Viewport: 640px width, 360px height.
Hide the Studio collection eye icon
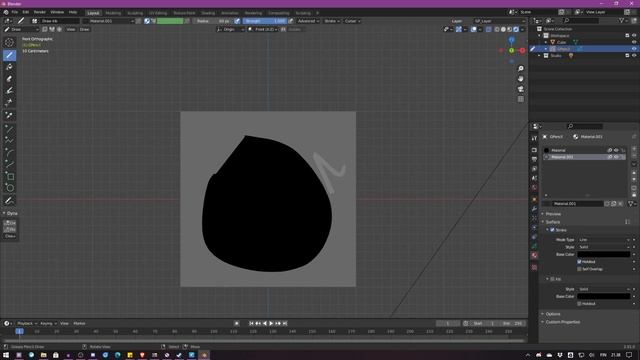(634, 56)
